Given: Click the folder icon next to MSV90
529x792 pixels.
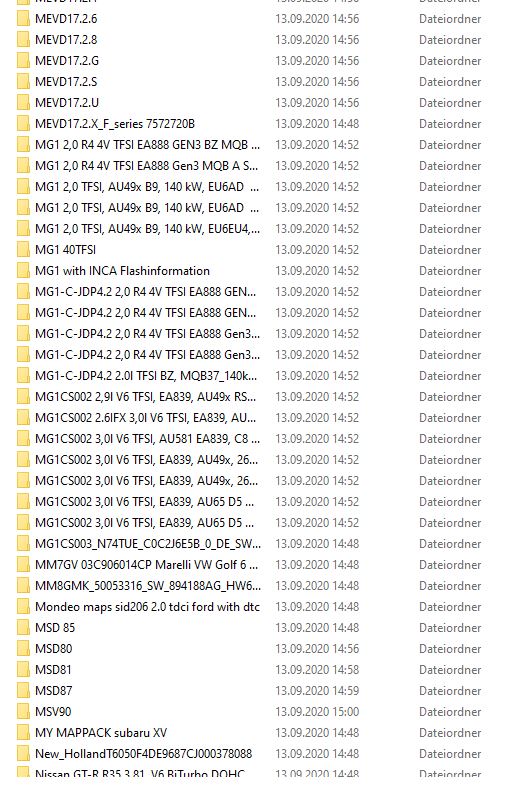Looking at the screenshot, I should coord(23,712).
